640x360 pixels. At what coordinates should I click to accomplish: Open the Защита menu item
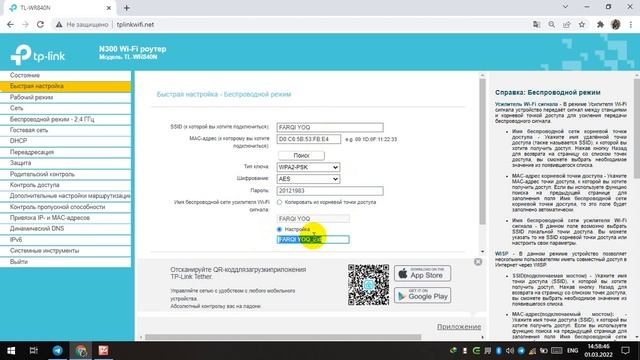click(65, 163)
